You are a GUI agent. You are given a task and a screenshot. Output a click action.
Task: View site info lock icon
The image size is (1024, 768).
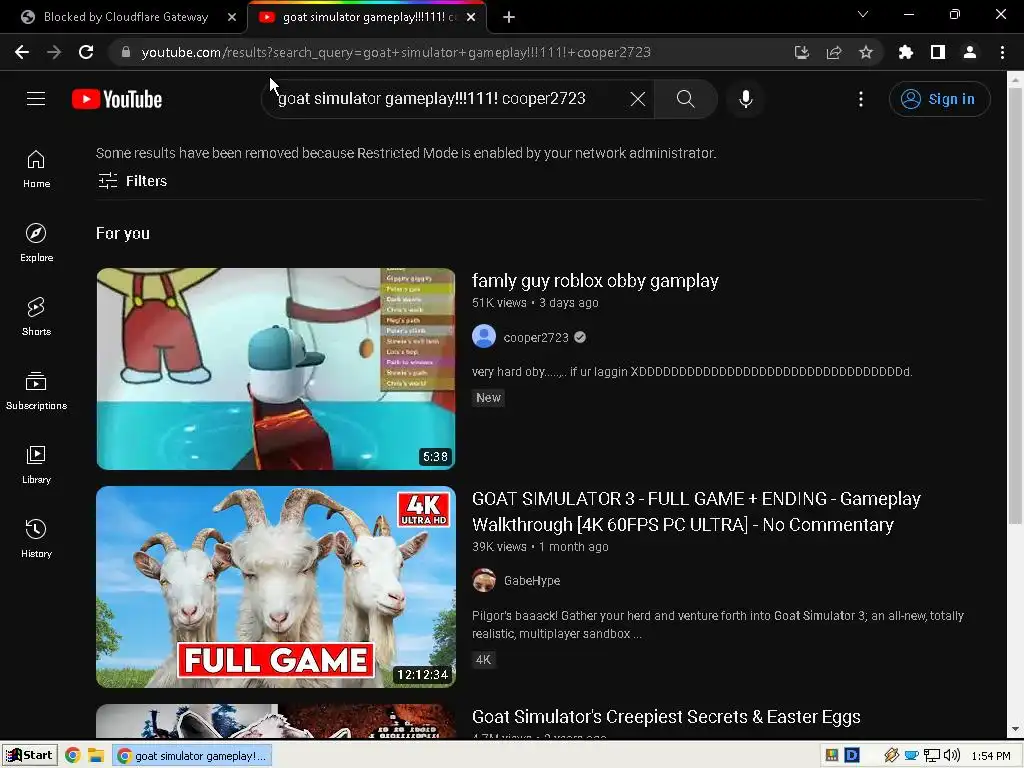pos(125,52)
